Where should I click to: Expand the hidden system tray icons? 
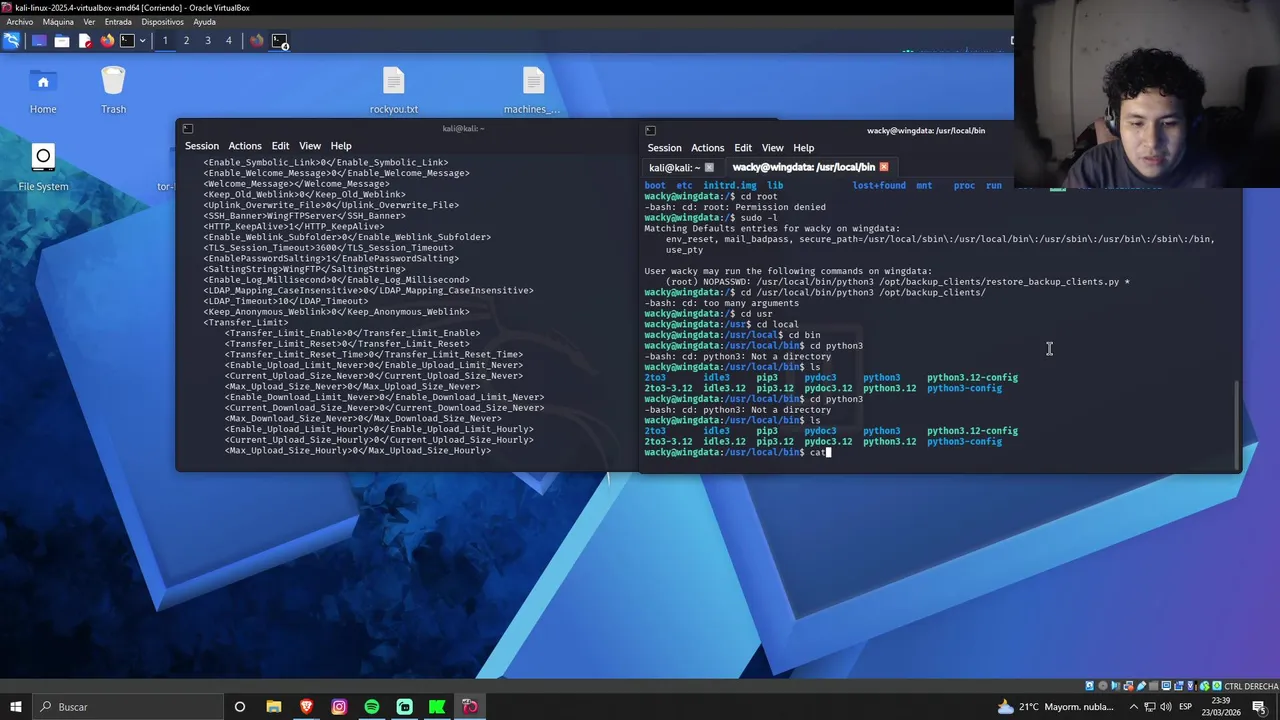click(1133, 707)
